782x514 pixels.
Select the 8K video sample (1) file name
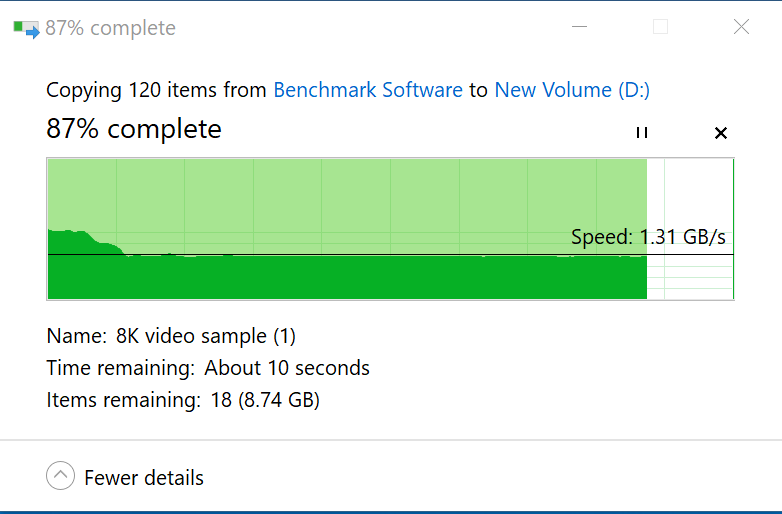point(206,336)
